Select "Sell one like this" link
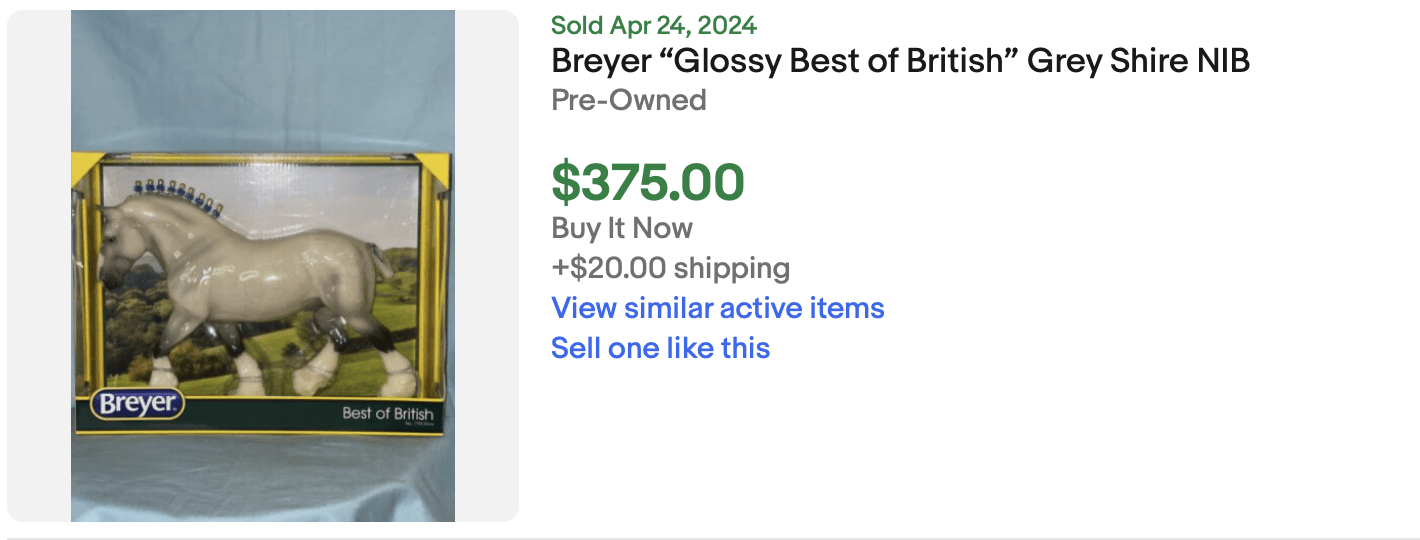This screenshot has width=1420, height=540. (x=660, y=348)
